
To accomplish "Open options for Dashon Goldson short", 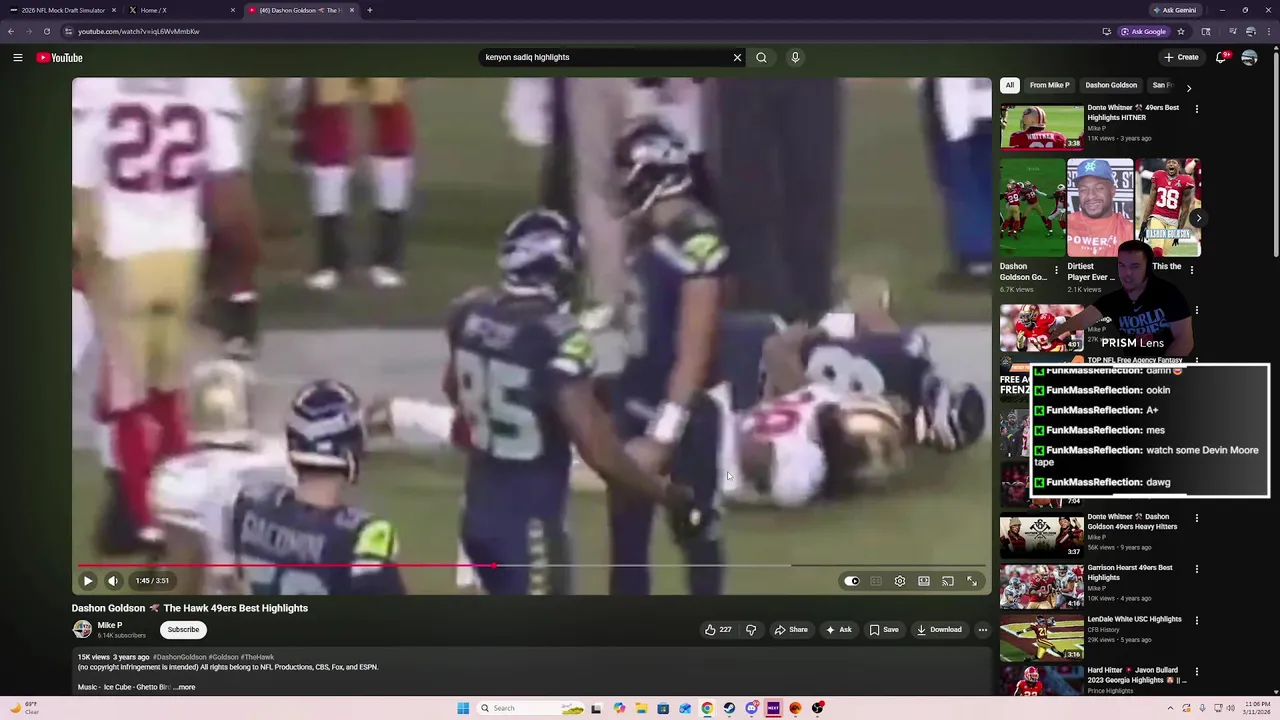I will (1056, 269).
